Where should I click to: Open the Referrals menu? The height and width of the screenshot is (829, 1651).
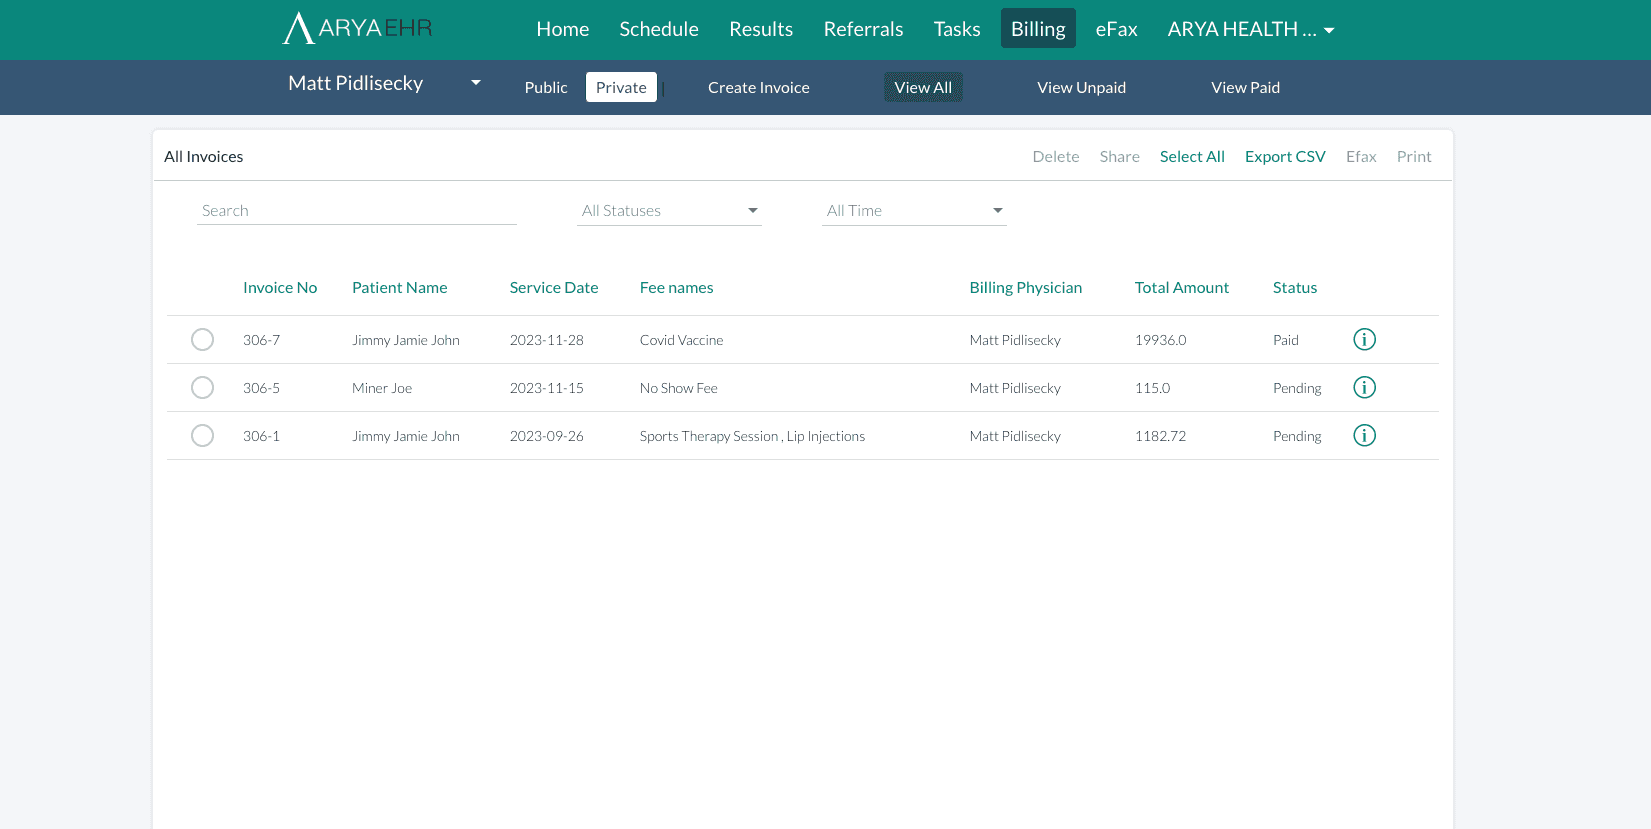[x=863, y=29]
